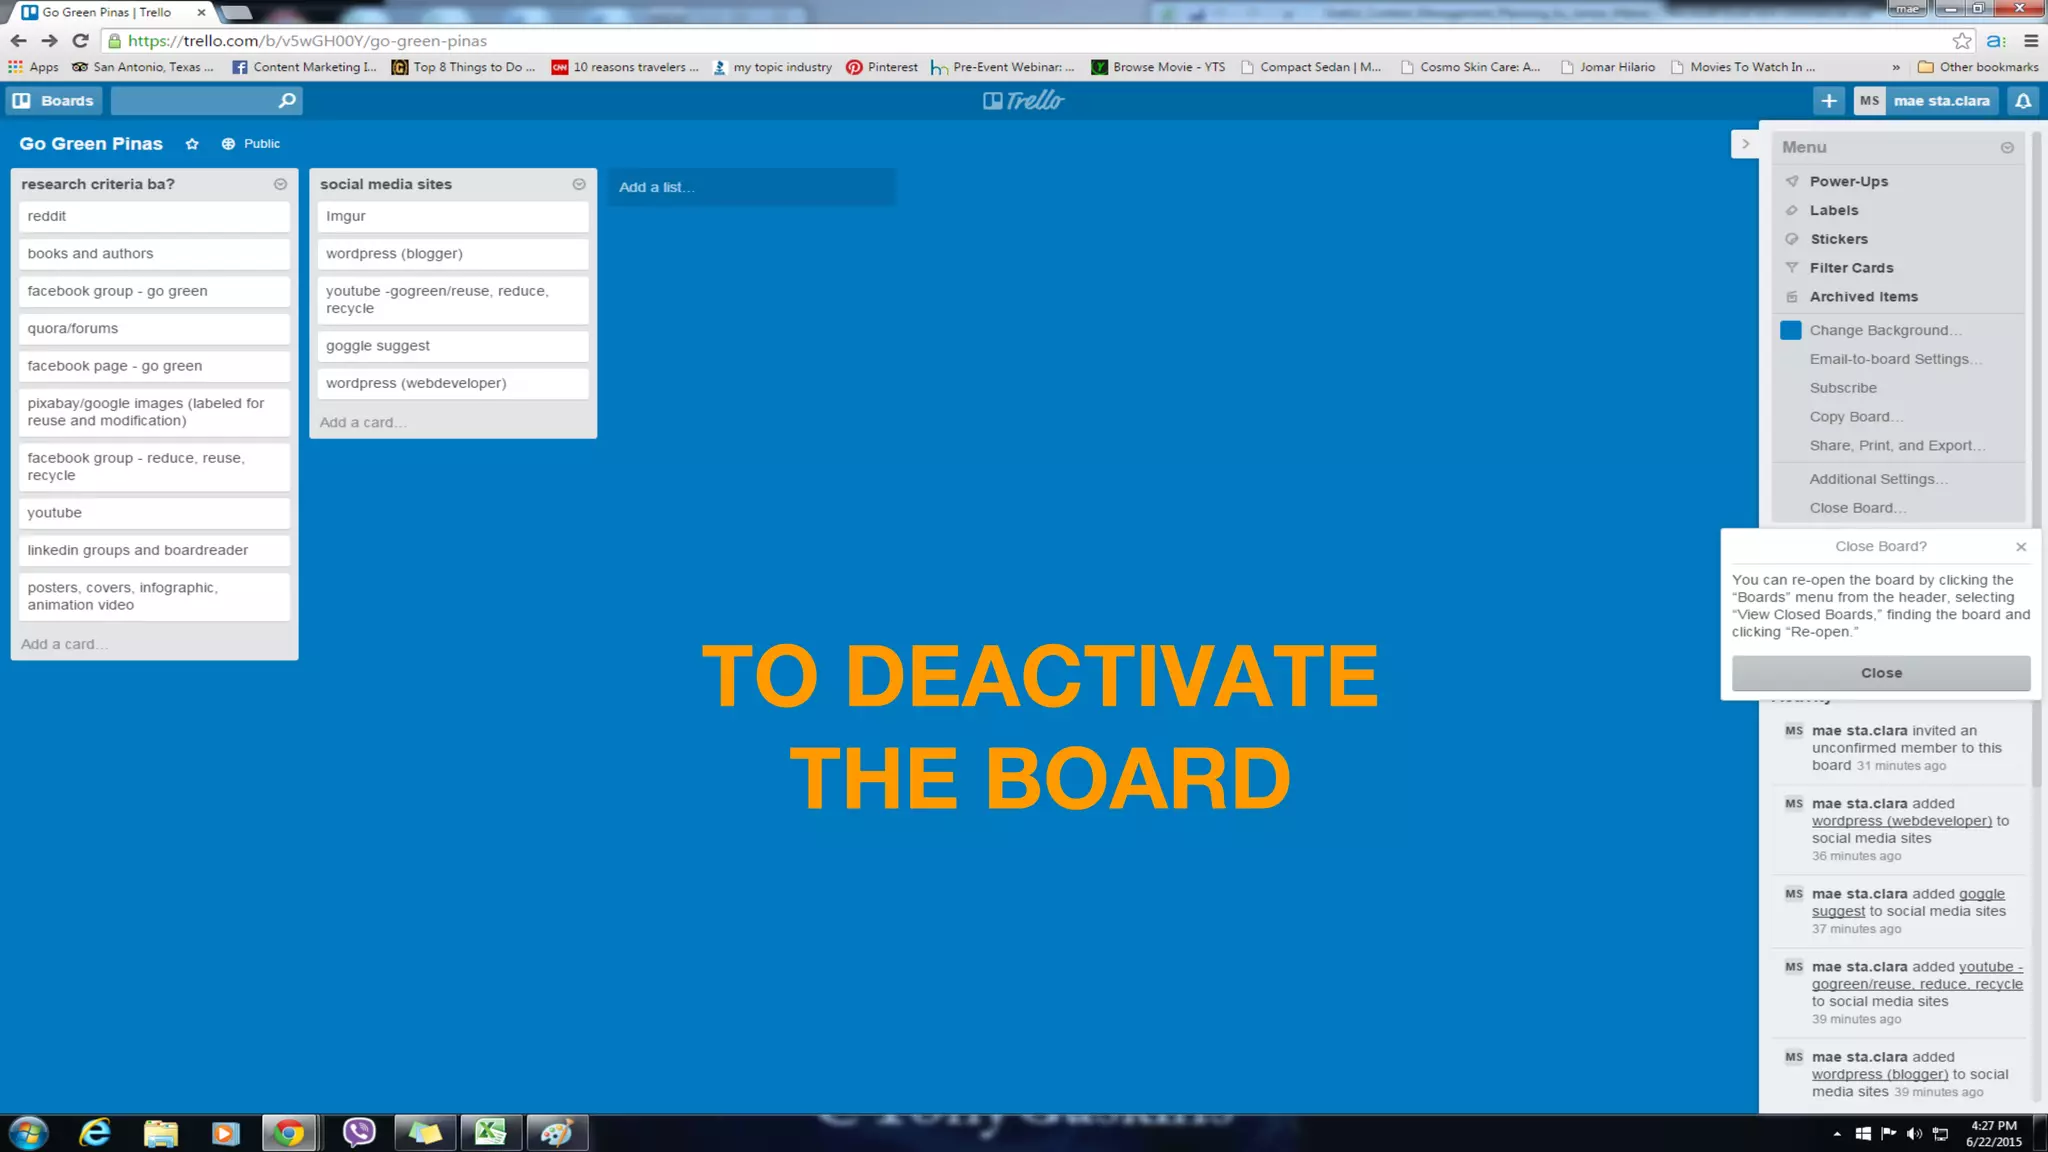Open Power-Ups from menu
Screen dimensions: 2048x1152
[x=1848, y=181]
